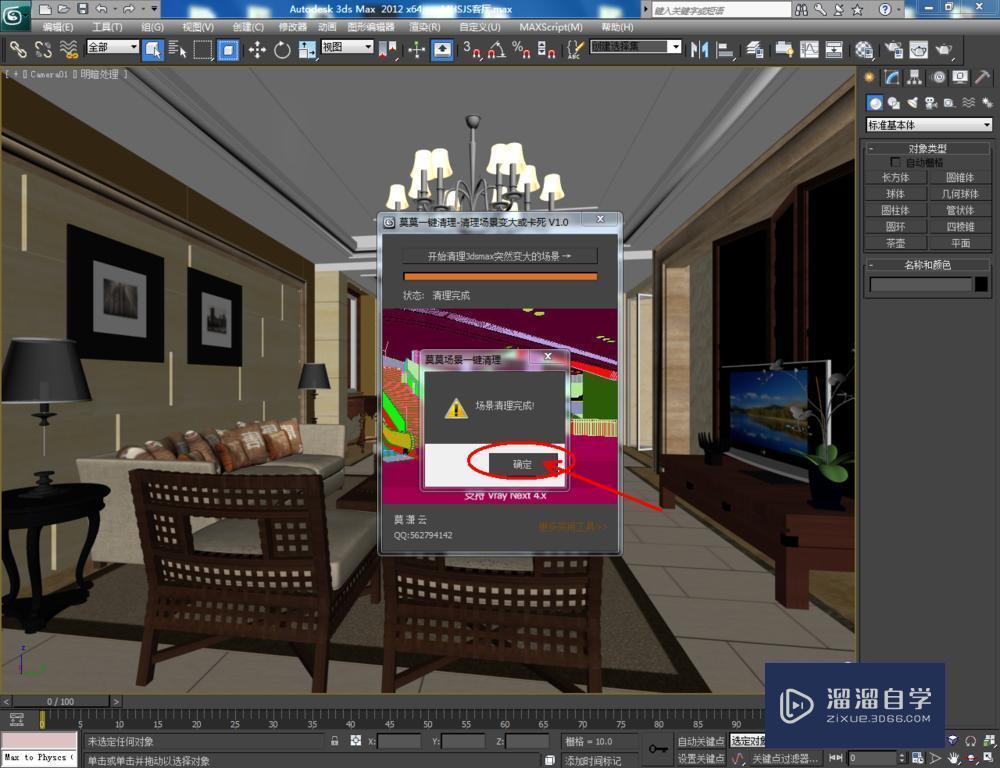Toggle the Angle Snap button

(x=497, y=49)
